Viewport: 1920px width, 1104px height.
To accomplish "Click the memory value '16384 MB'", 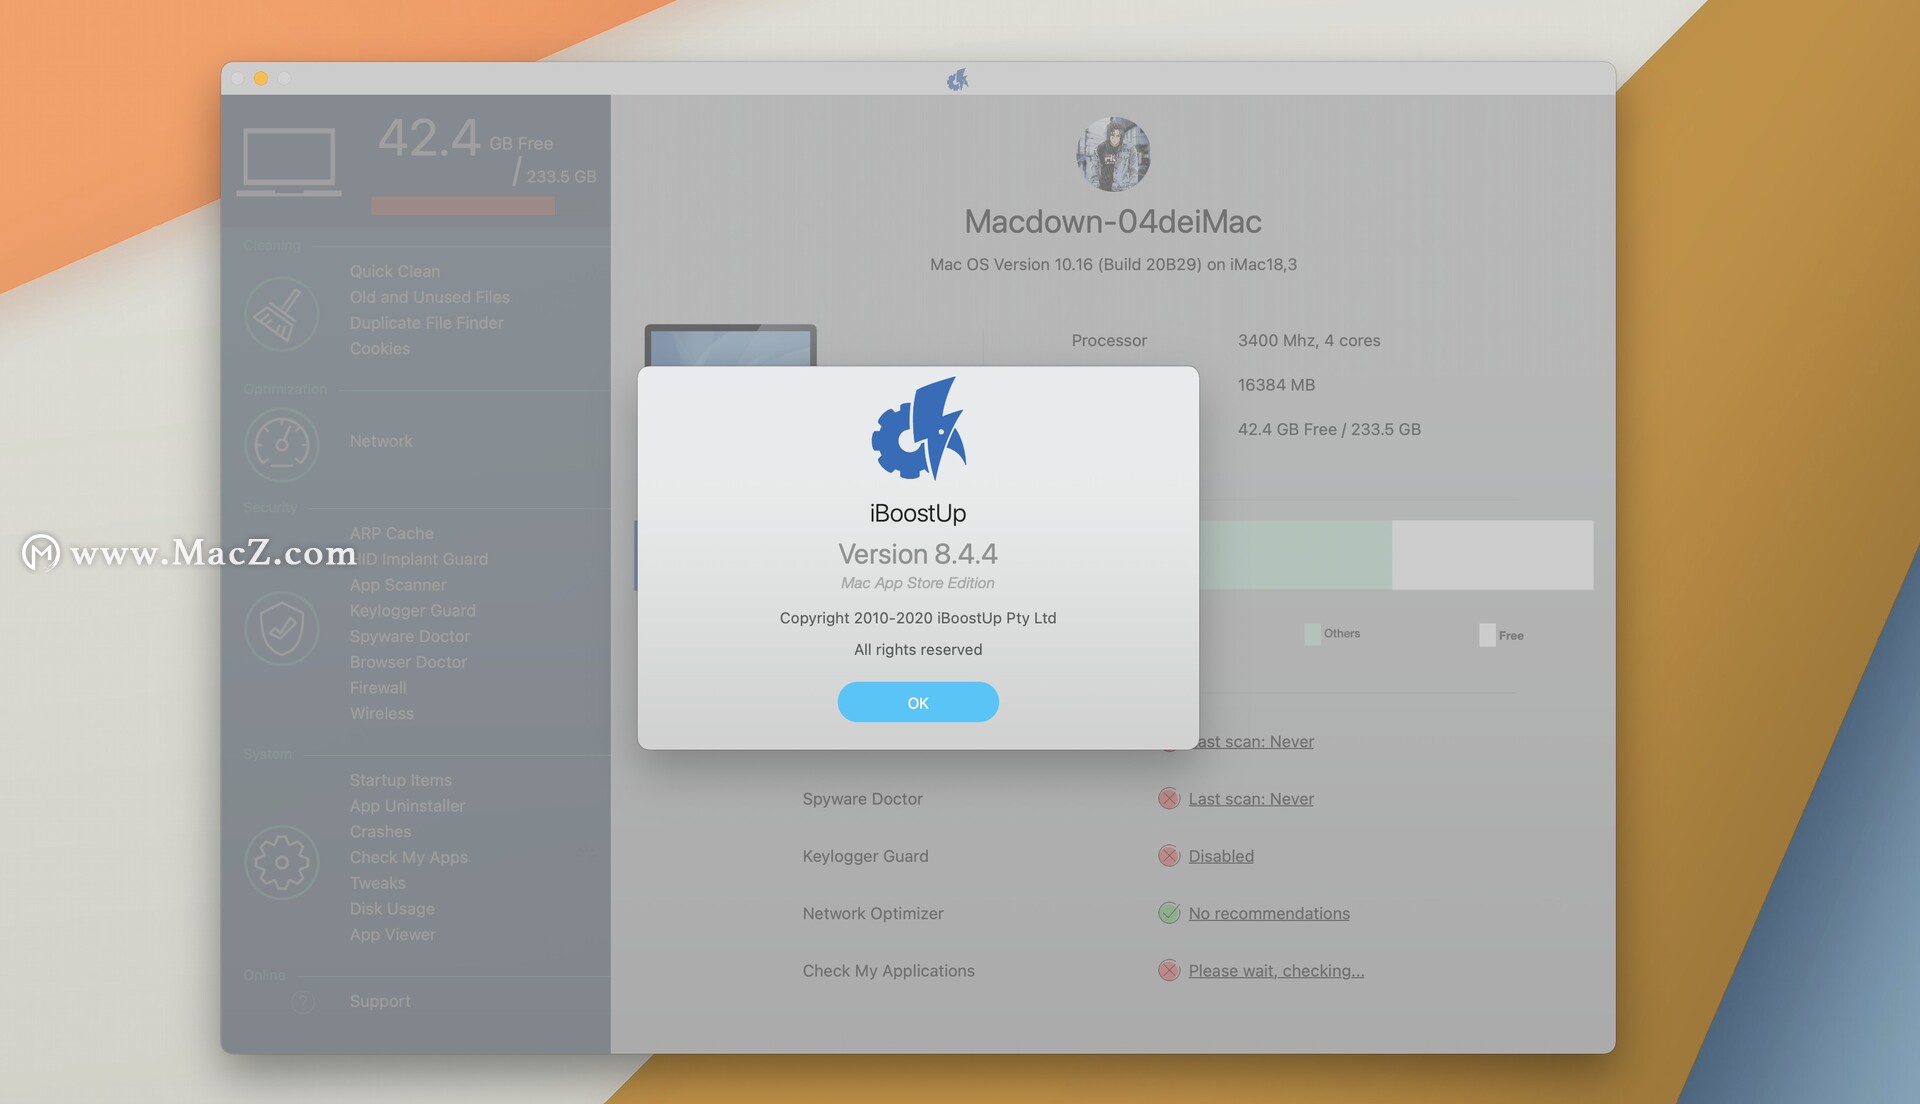I will click(1276, 385).
